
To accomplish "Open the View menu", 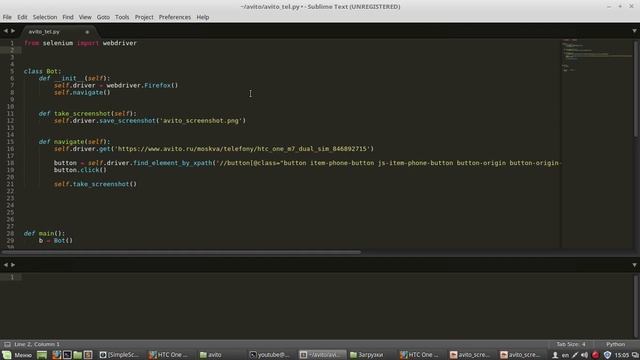I will pos(85,17).
